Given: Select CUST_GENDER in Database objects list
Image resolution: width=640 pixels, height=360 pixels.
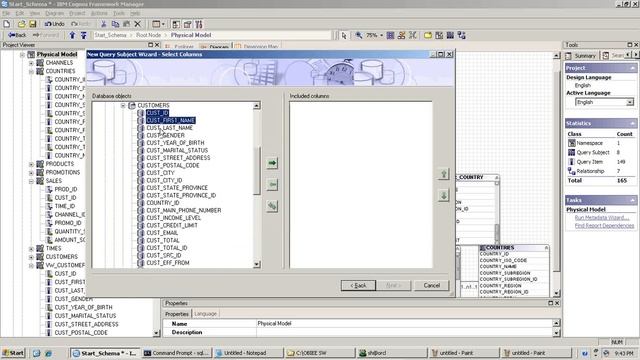Looking at the screenshot, I should coord(165,136).
